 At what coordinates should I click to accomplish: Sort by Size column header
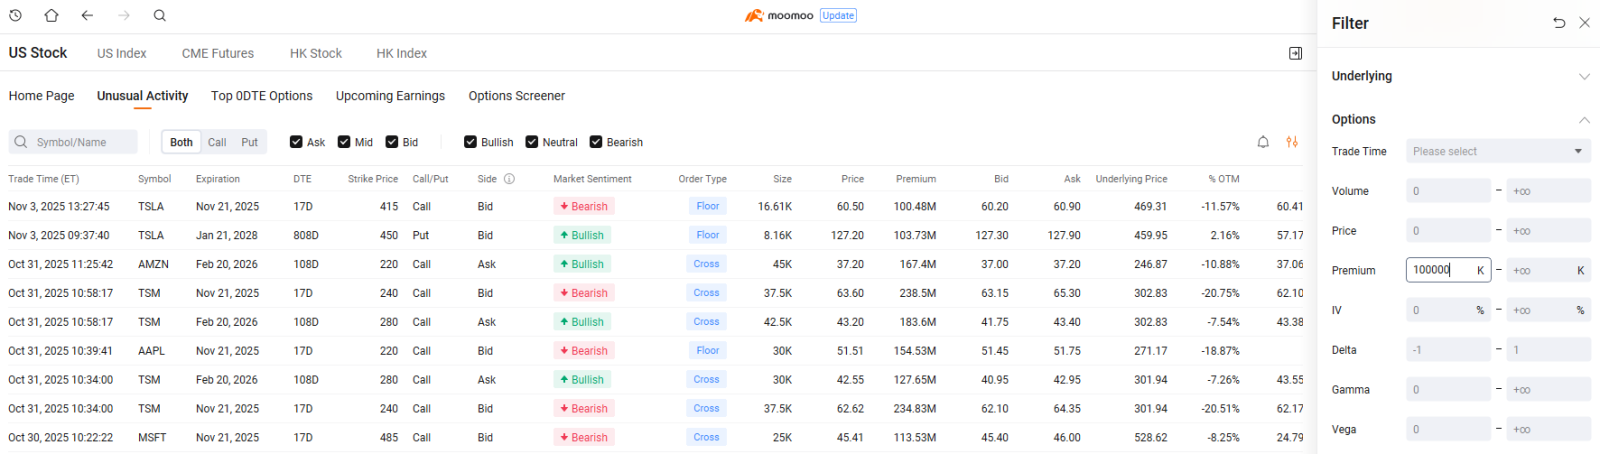click(782, 179)
